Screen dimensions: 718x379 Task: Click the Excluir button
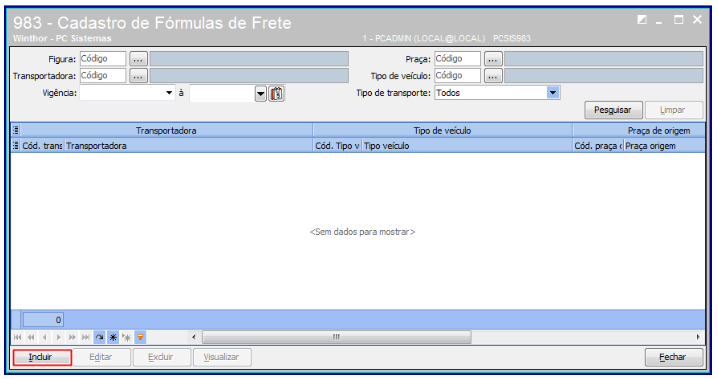point(162,357)
